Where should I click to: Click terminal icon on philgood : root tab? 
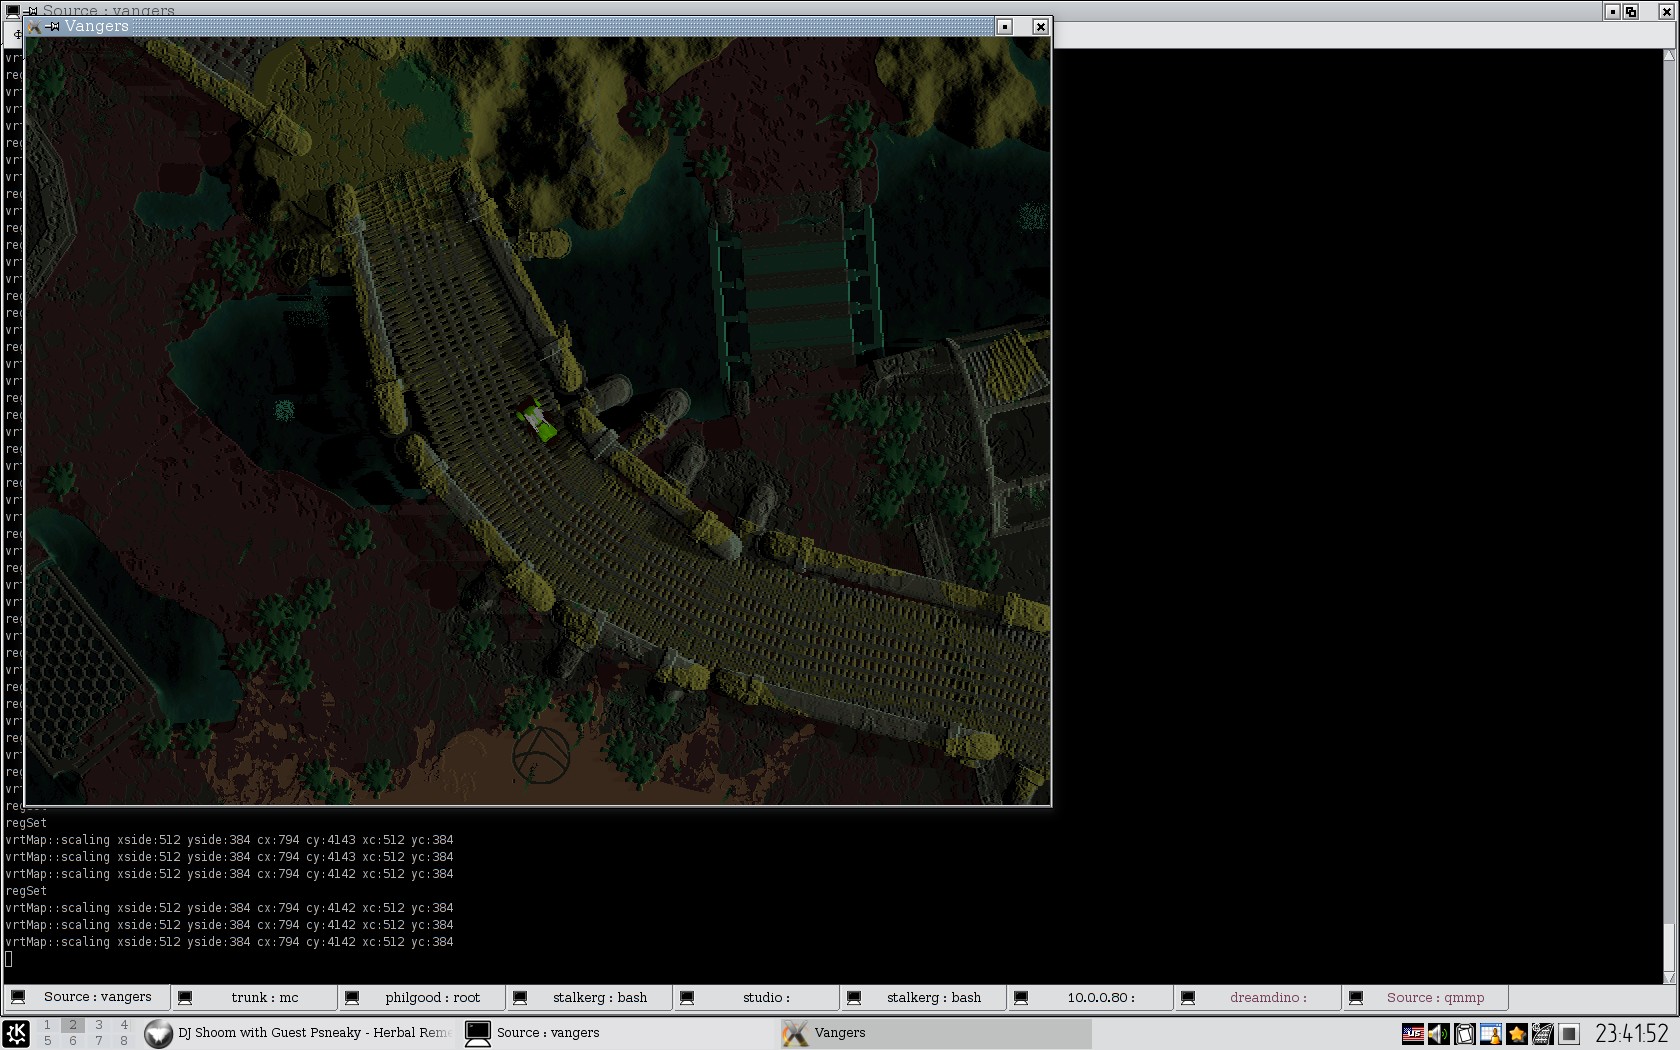coord(352,998)
